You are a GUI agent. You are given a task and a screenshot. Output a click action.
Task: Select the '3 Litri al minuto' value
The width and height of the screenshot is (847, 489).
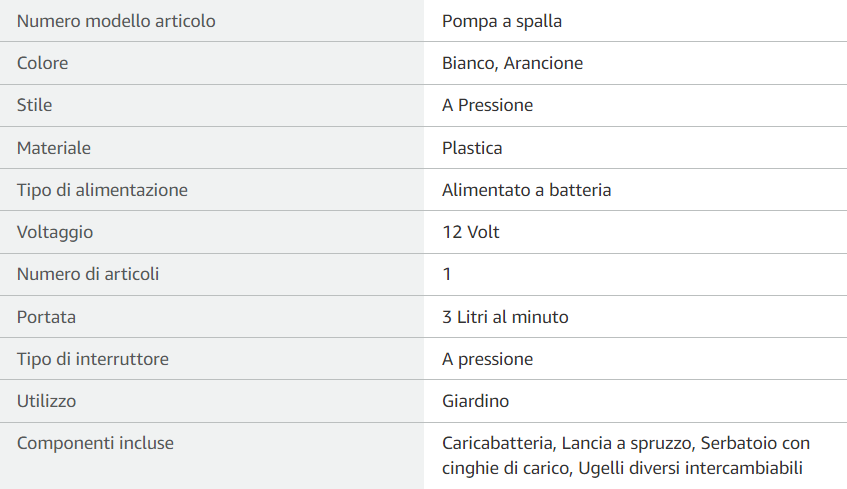point(505,317)
